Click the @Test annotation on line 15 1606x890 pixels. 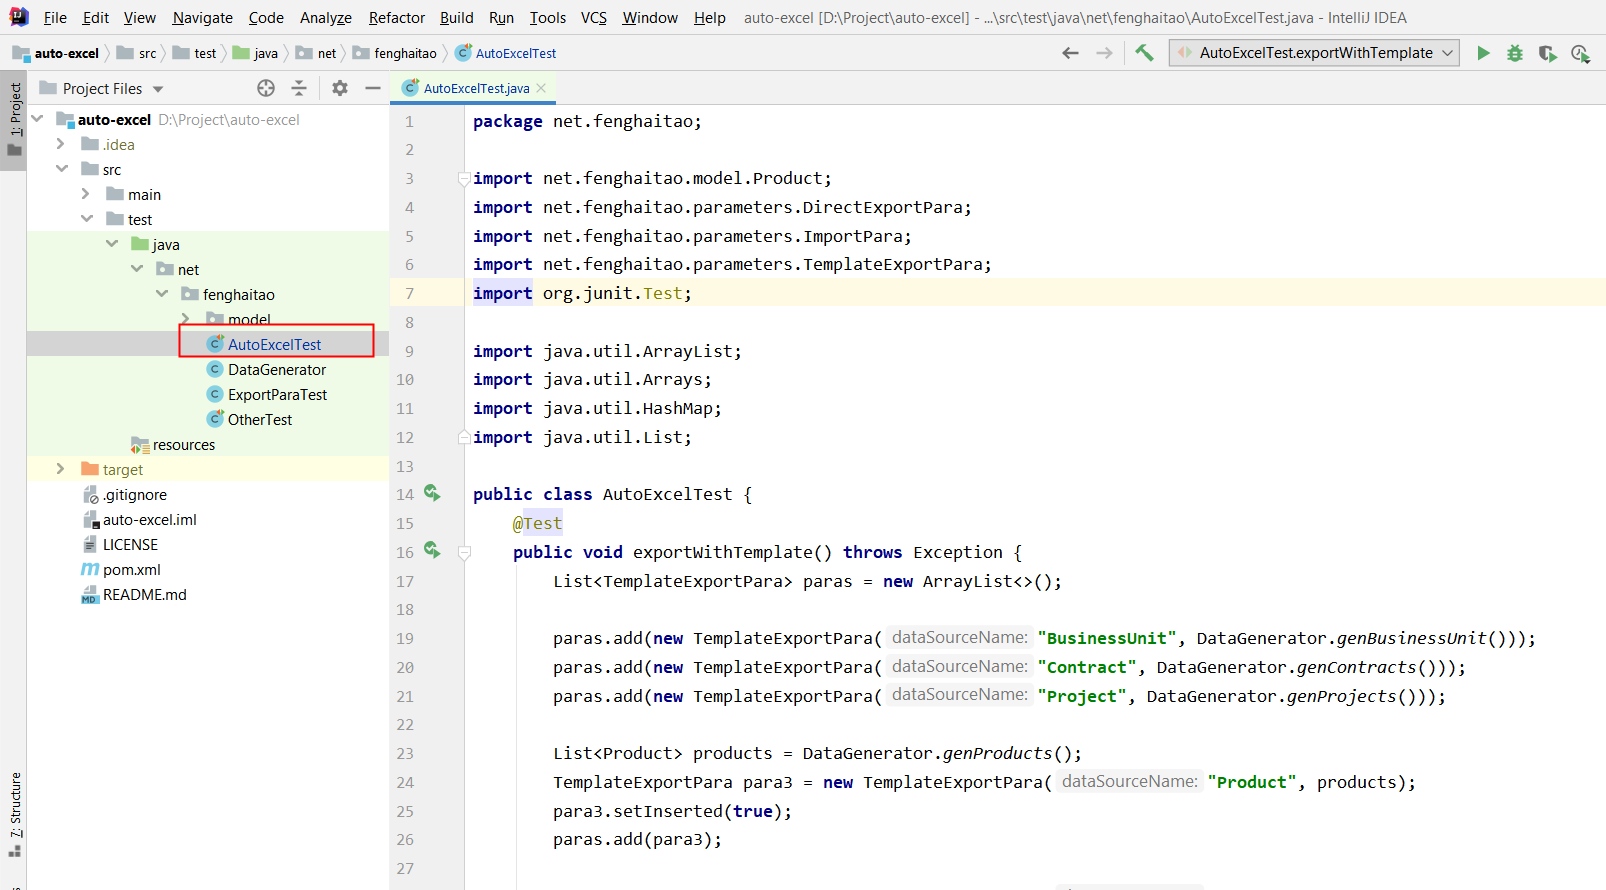point(538,523)
